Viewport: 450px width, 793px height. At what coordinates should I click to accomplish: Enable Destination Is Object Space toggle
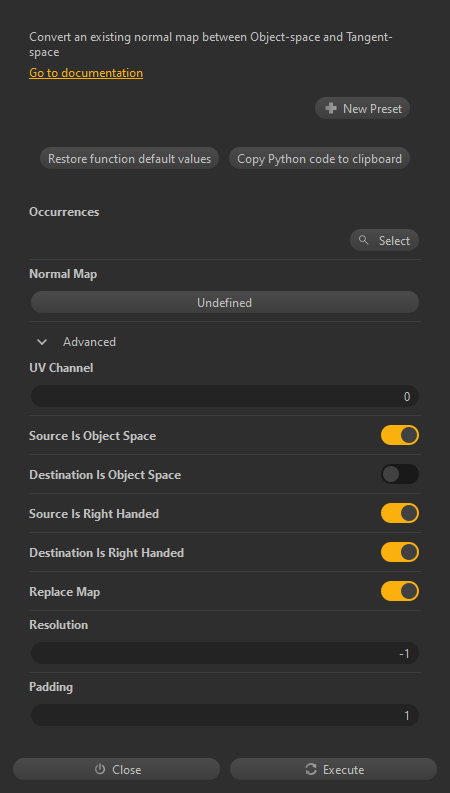[x=400, y=474]
